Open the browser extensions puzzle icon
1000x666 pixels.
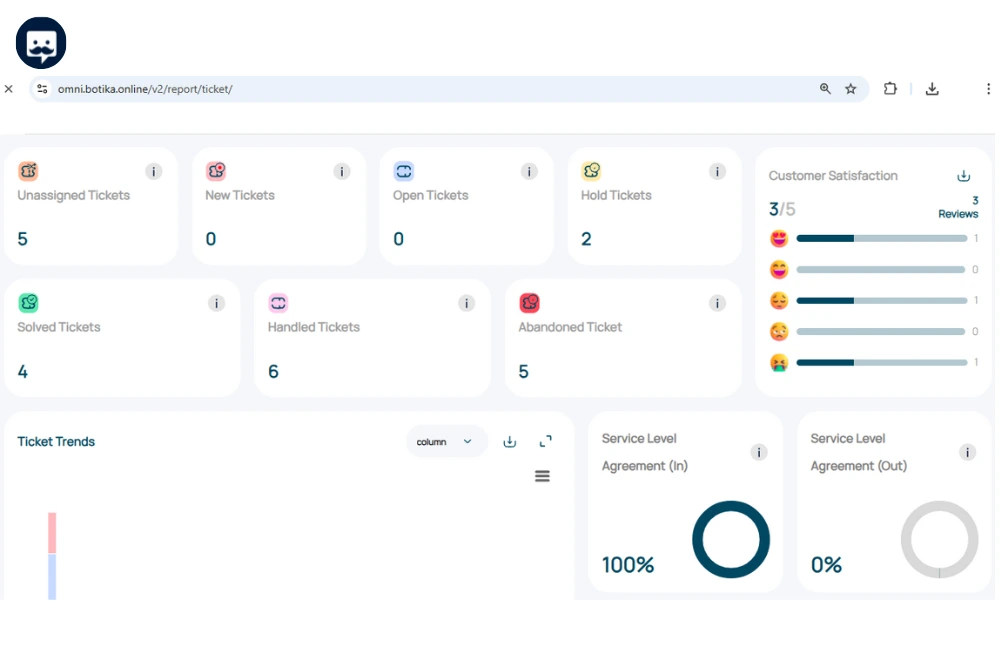890,89
